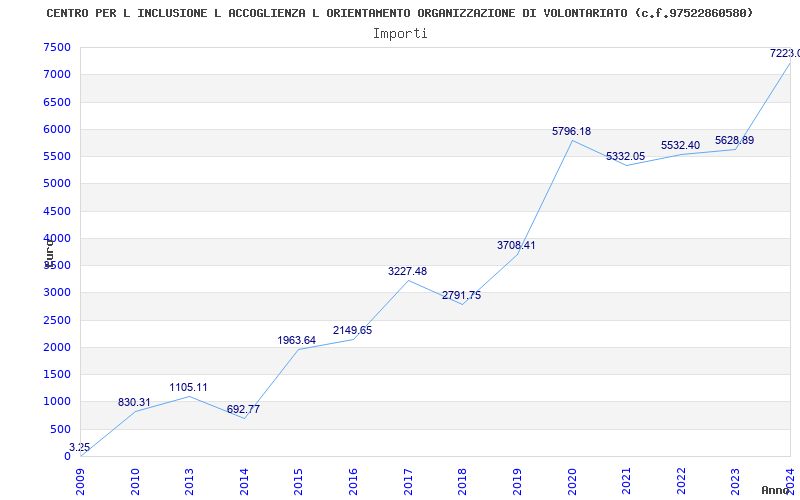Select the 2022 year axis label
800x500 pixels.
pos(681,481)
